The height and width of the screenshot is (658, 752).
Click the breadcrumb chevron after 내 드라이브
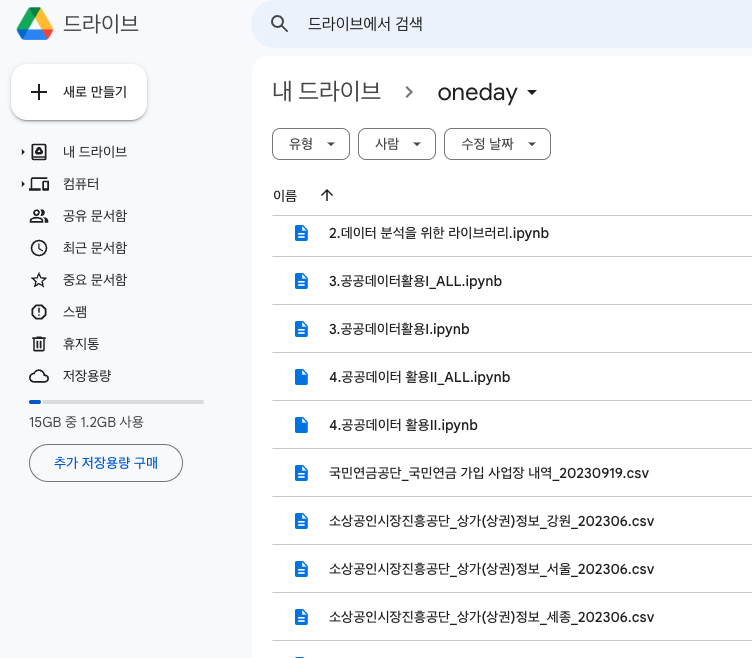point(409,92)
